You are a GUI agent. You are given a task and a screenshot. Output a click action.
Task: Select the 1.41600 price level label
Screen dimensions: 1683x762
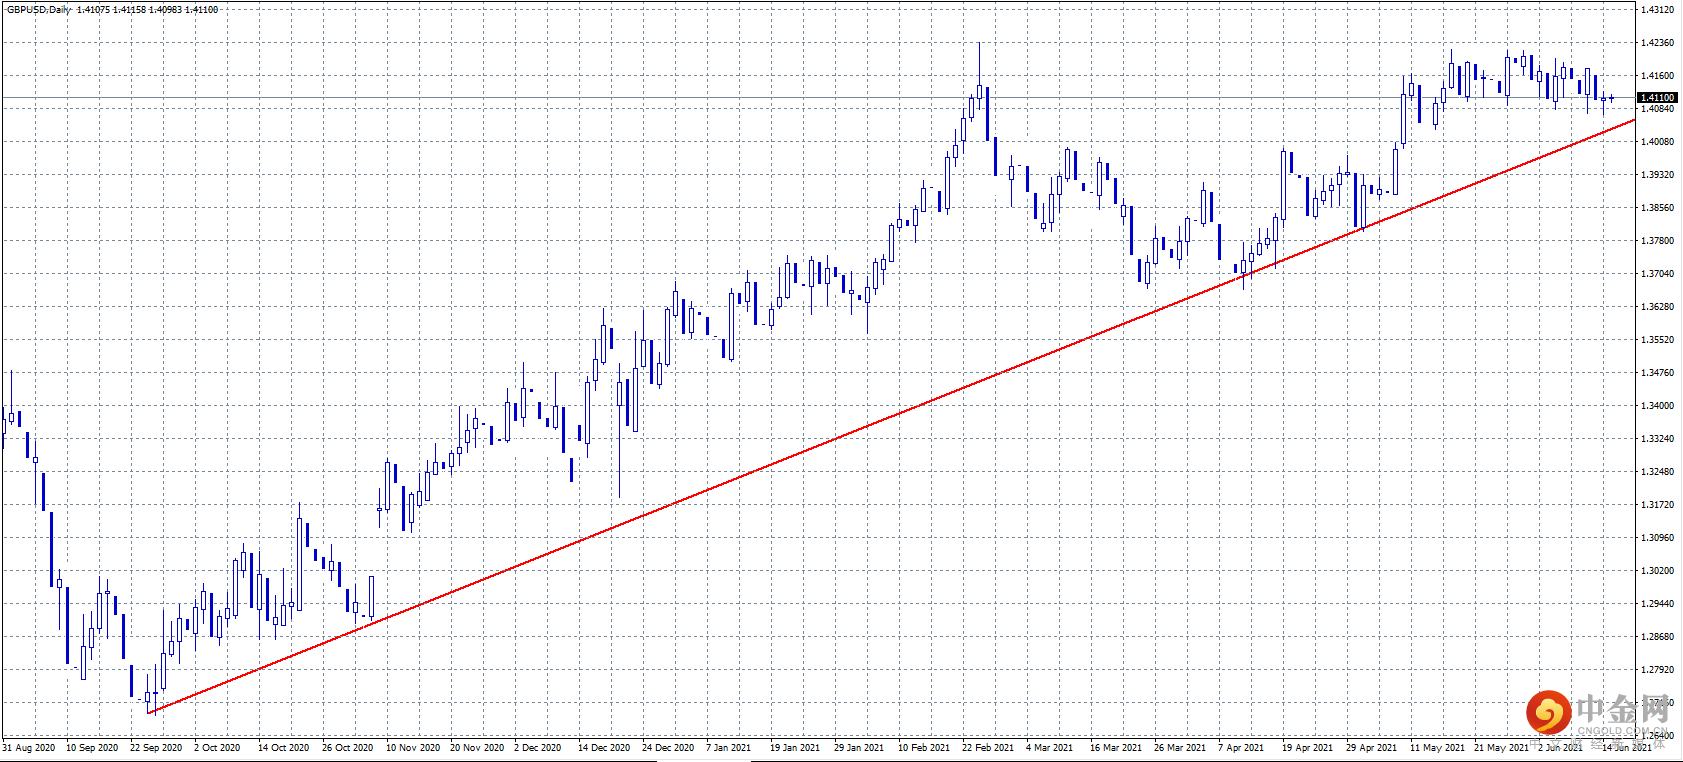[1658, 76]
